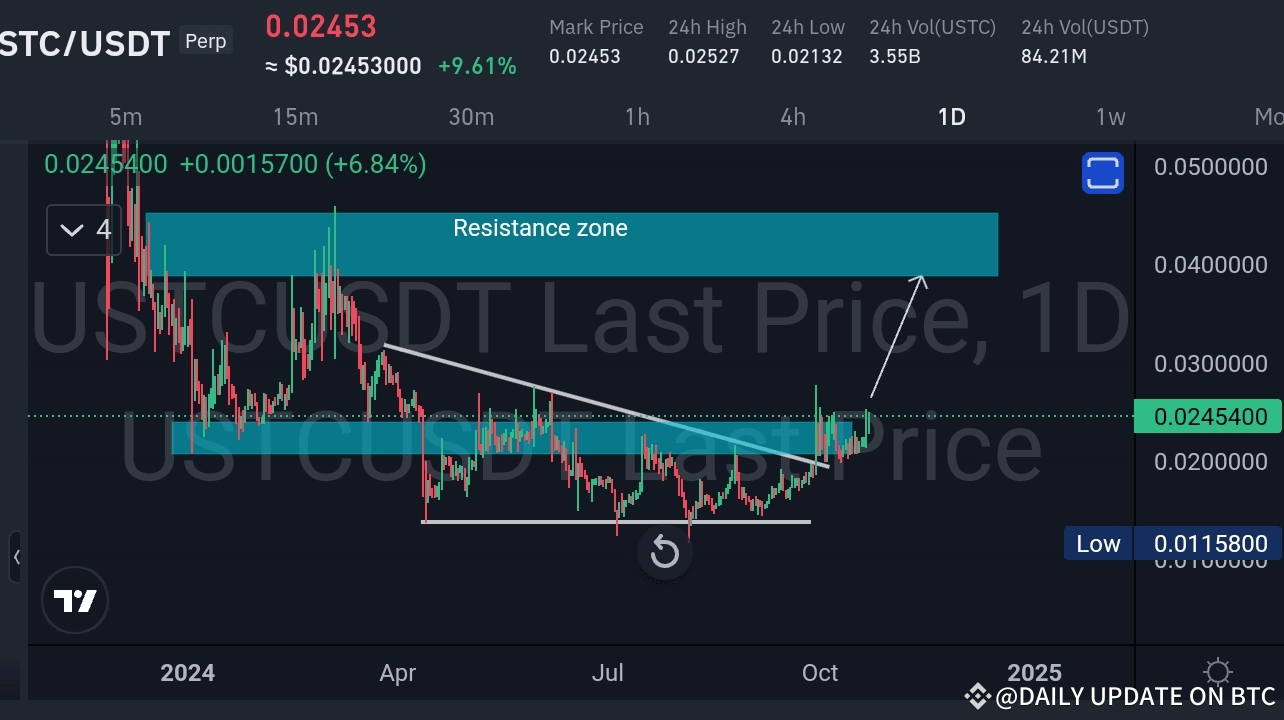The image size is (1284, 720).
Task: Click the Oct label on the time axis
Action: coord(819,673)
